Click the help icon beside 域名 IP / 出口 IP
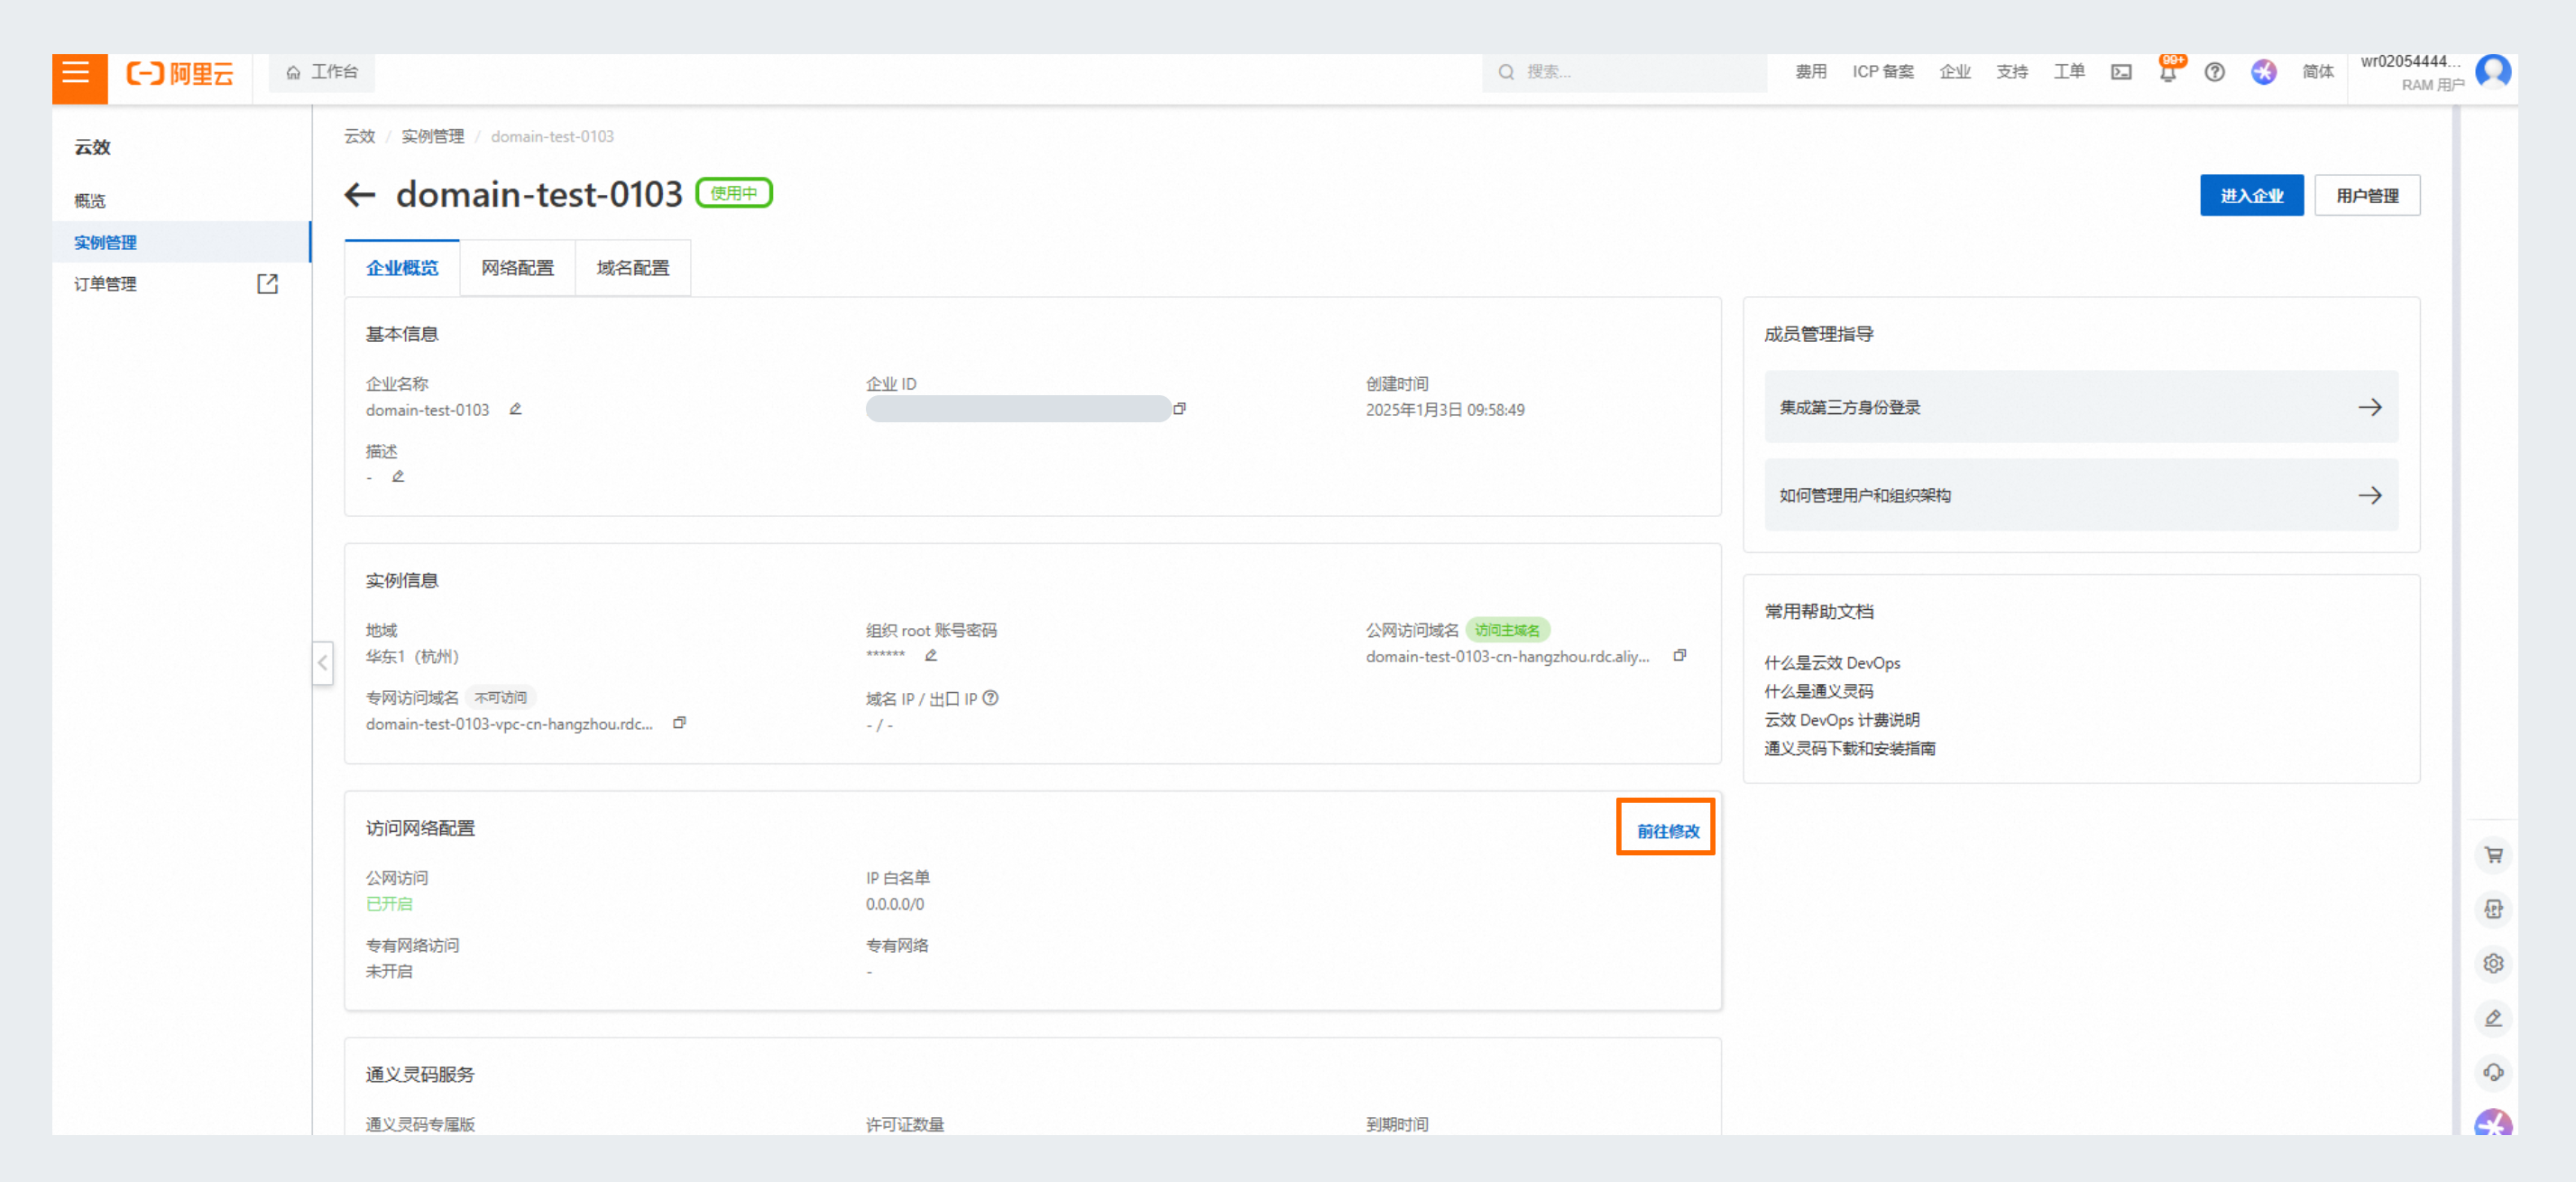The image size is (2576, 1182). coord(990,698)
